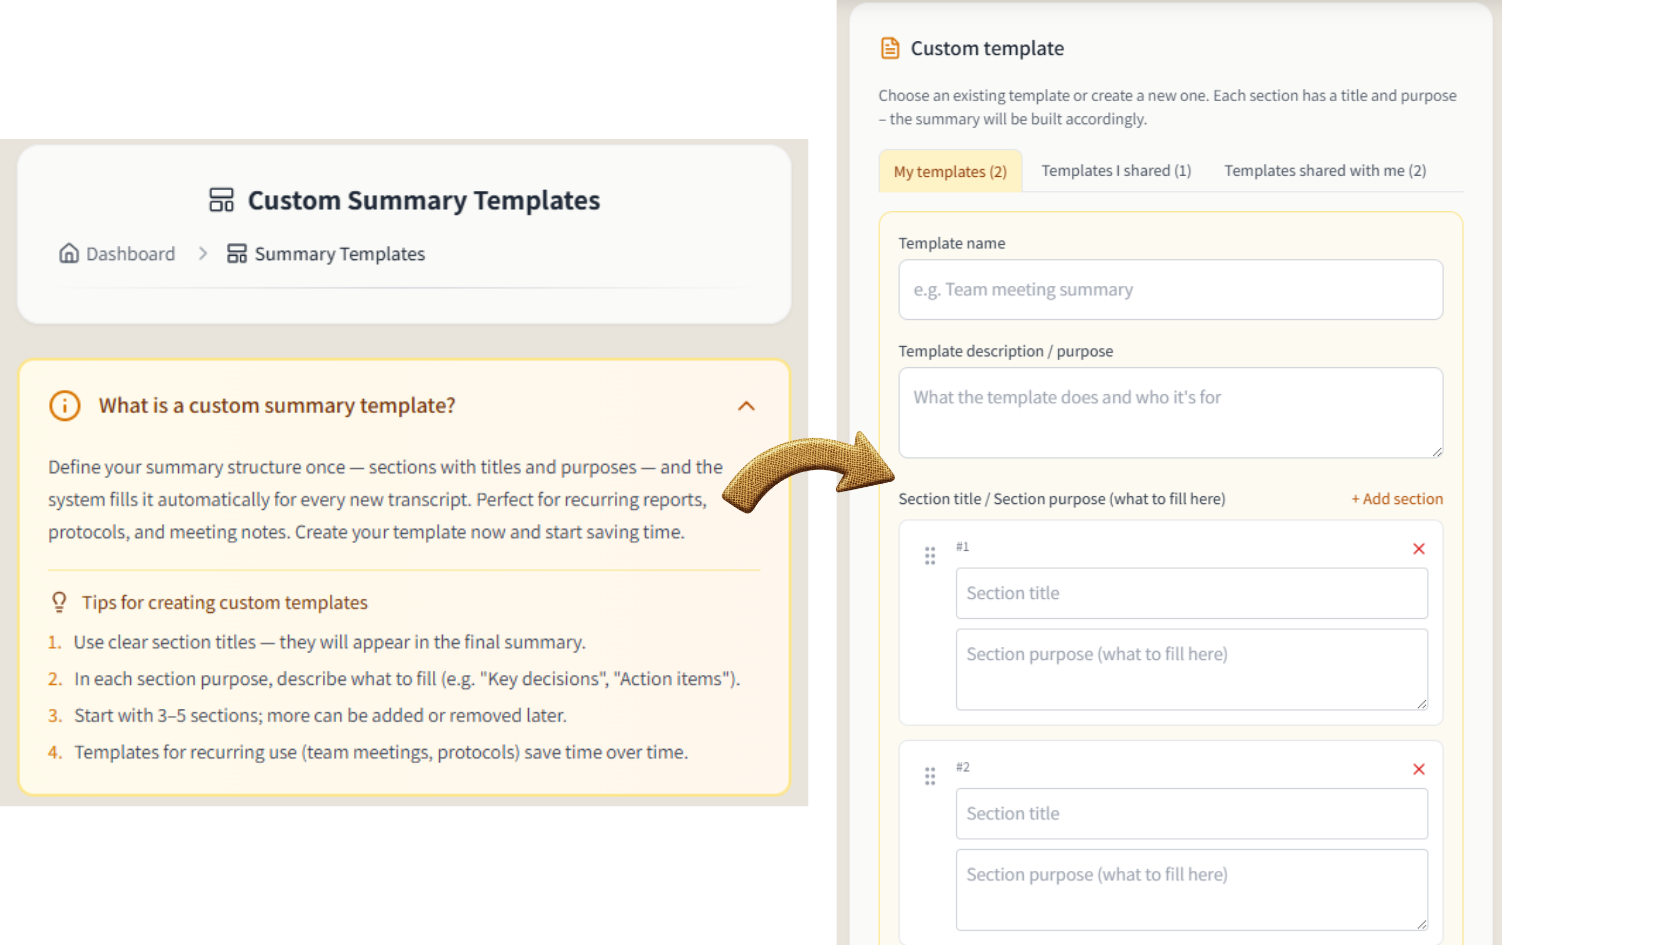
Task: Grab the drag handle of section #2
Action: pyautogui.click(x=930, y=776)
